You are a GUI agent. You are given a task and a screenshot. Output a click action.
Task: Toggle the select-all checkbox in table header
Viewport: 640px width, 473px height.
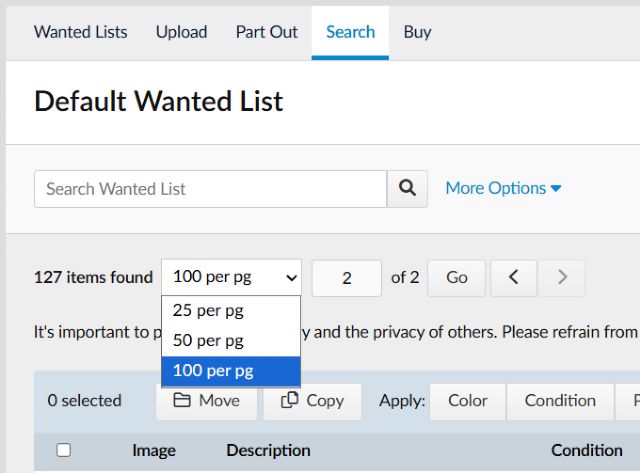click(64, 450)
